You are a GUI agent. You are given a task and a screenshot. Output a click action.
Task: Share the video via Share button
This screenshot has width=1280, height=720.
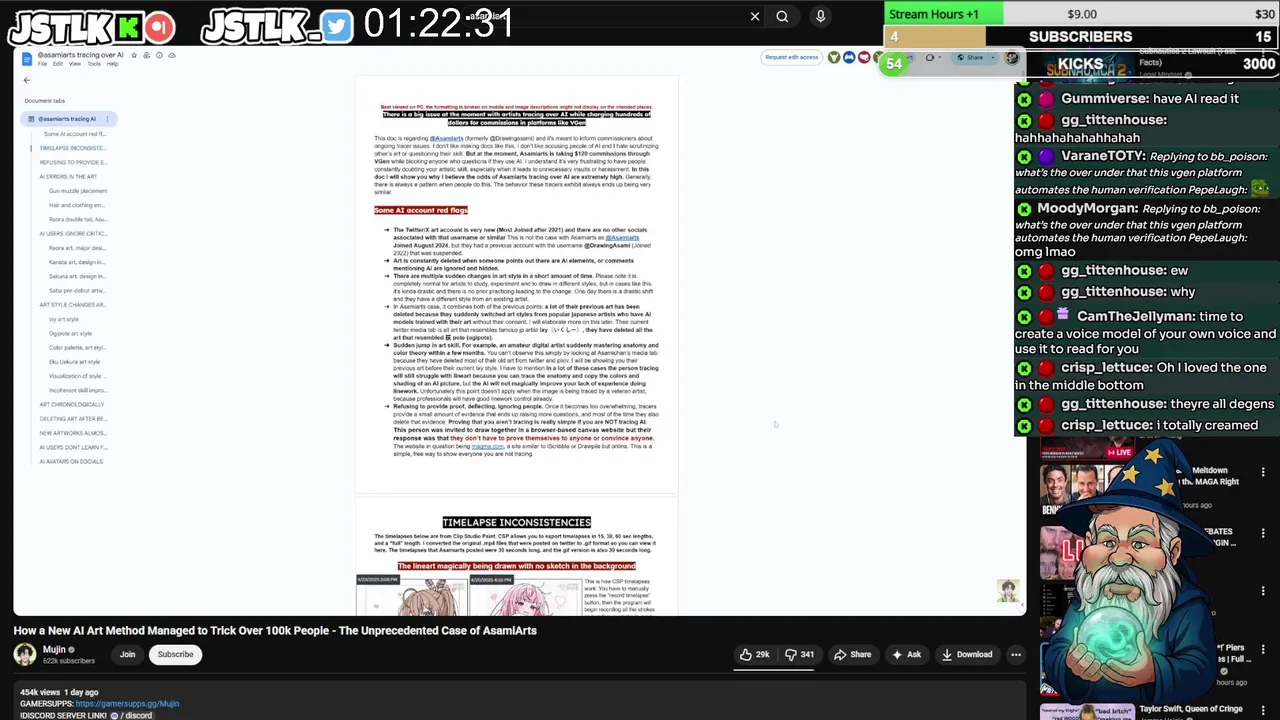852,655
